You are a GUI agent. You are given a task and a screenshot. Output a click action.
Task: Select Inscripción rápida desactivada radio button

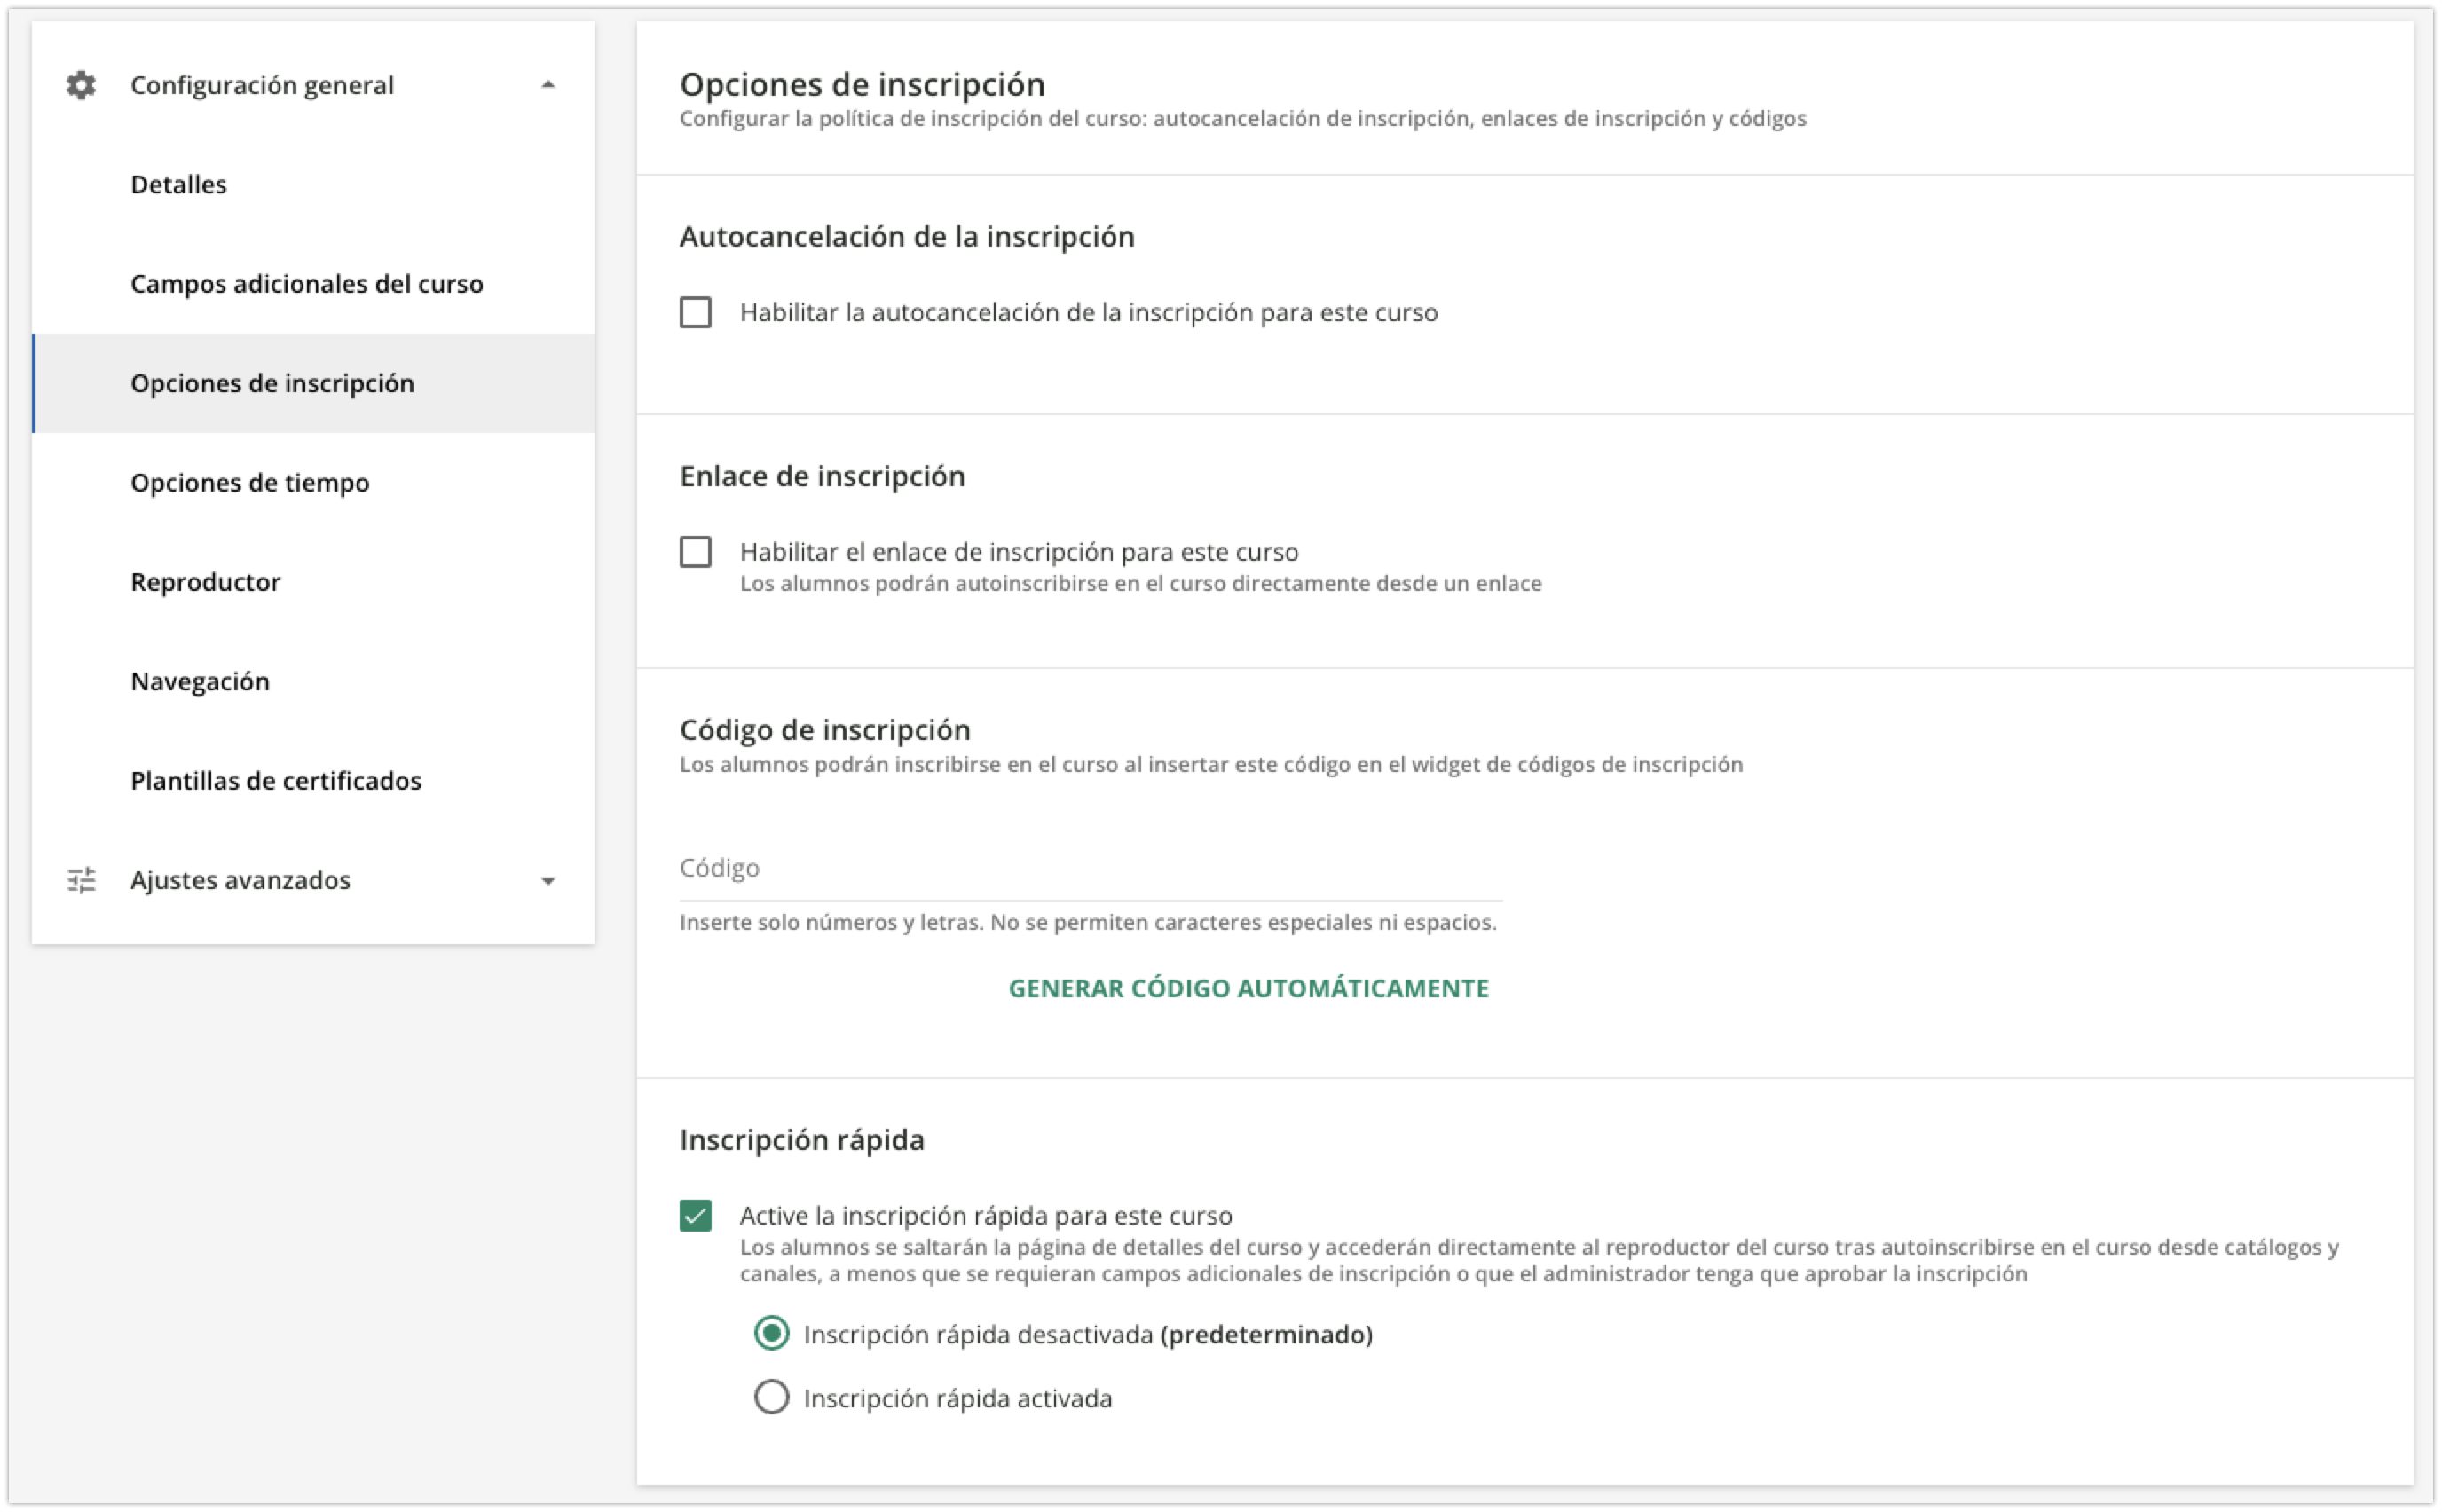pyautogui.click(x=771, y=1334)
